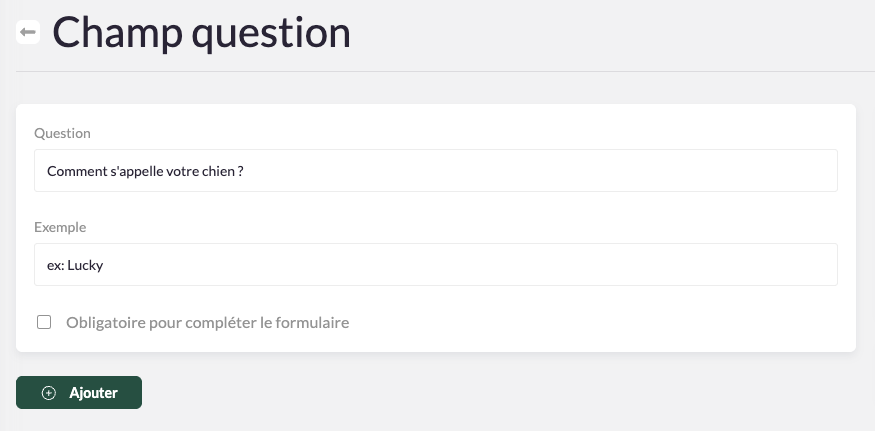Place cursor in 'ex: Lucky' text

(75, 265)
